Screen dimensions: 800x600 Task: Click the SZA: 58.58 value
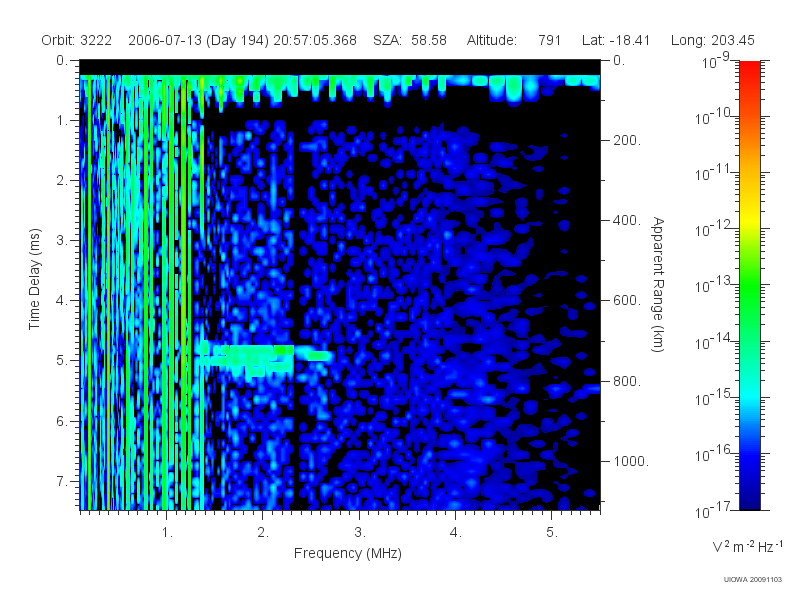coord(410,40)
